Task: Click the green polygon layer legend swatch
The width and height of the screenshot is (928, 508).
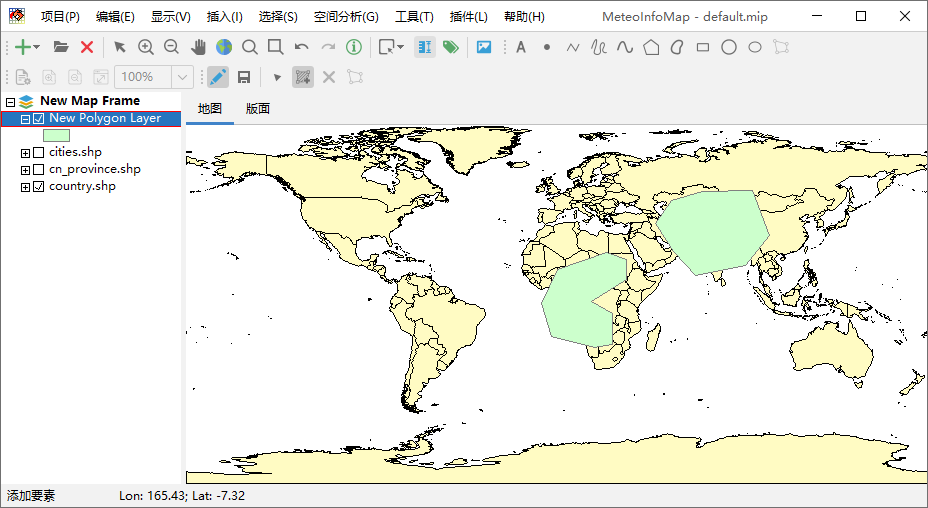Action: coord(56,135)
